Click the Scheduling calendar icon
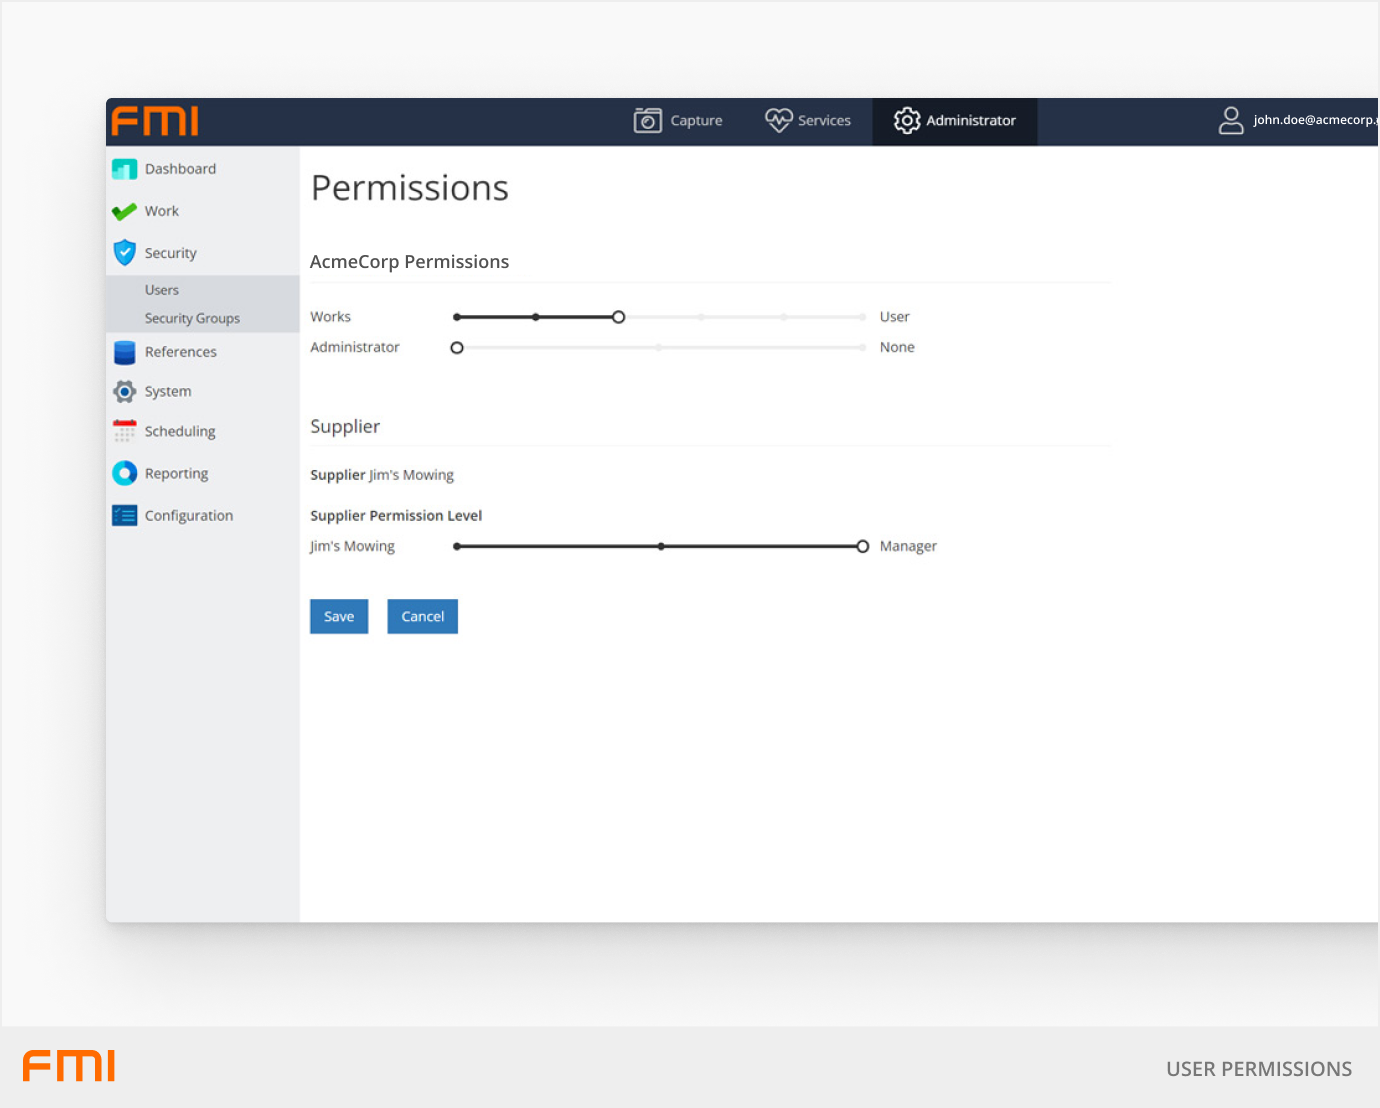 tap(124, 431)
